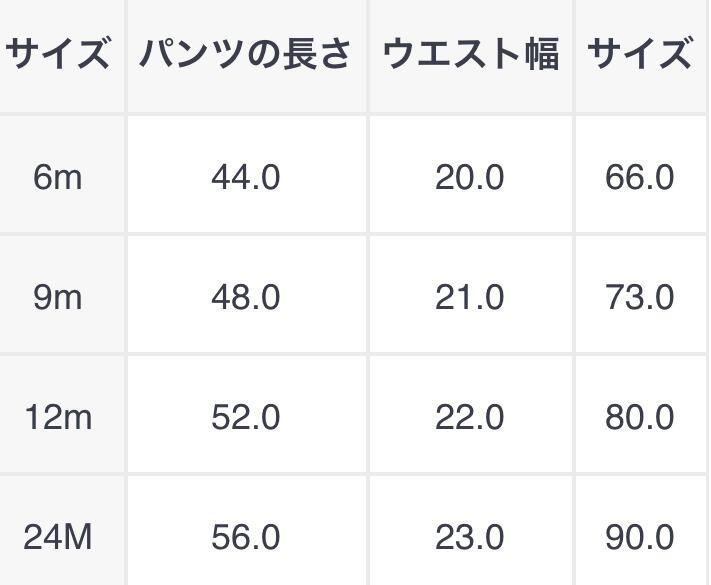Click the ウエスト幅 column header
Viewport: 711px width, 585px height.
(x=470, y=54)
